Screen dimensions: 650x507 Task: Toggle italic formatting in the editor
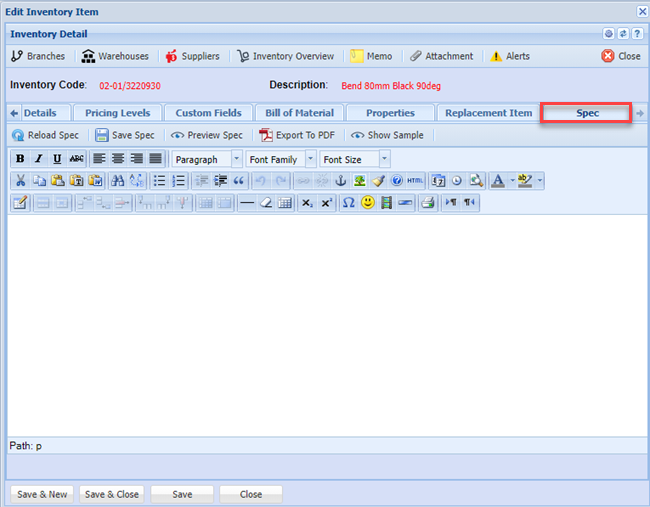pyautogui.click(x=38, y=159)
